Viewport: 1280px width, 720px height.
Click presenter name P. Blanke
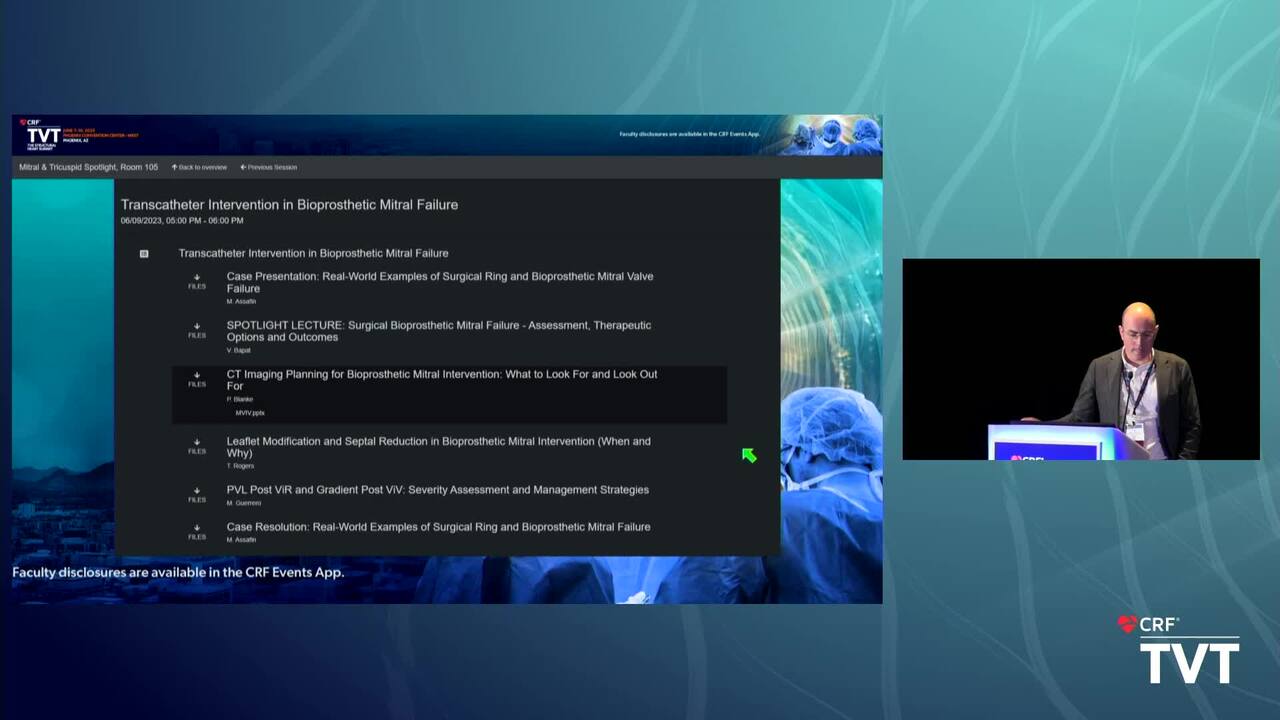click(240, 399)
